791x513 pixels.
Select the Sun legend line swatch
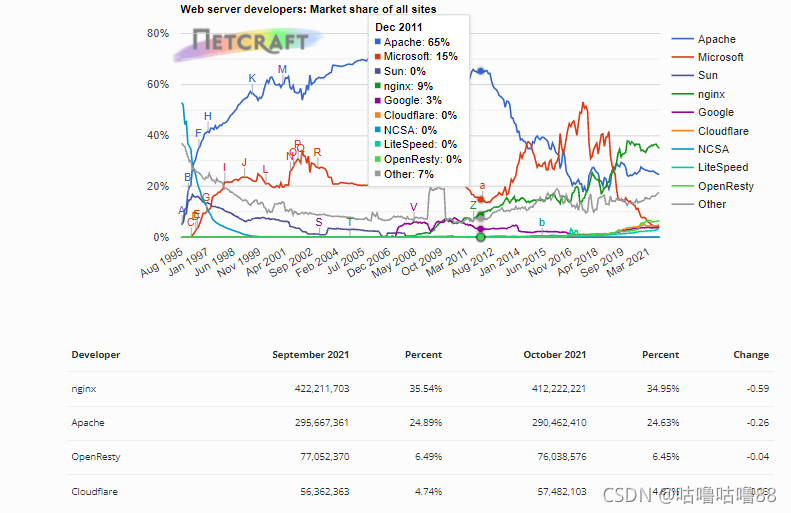point(683,76)
